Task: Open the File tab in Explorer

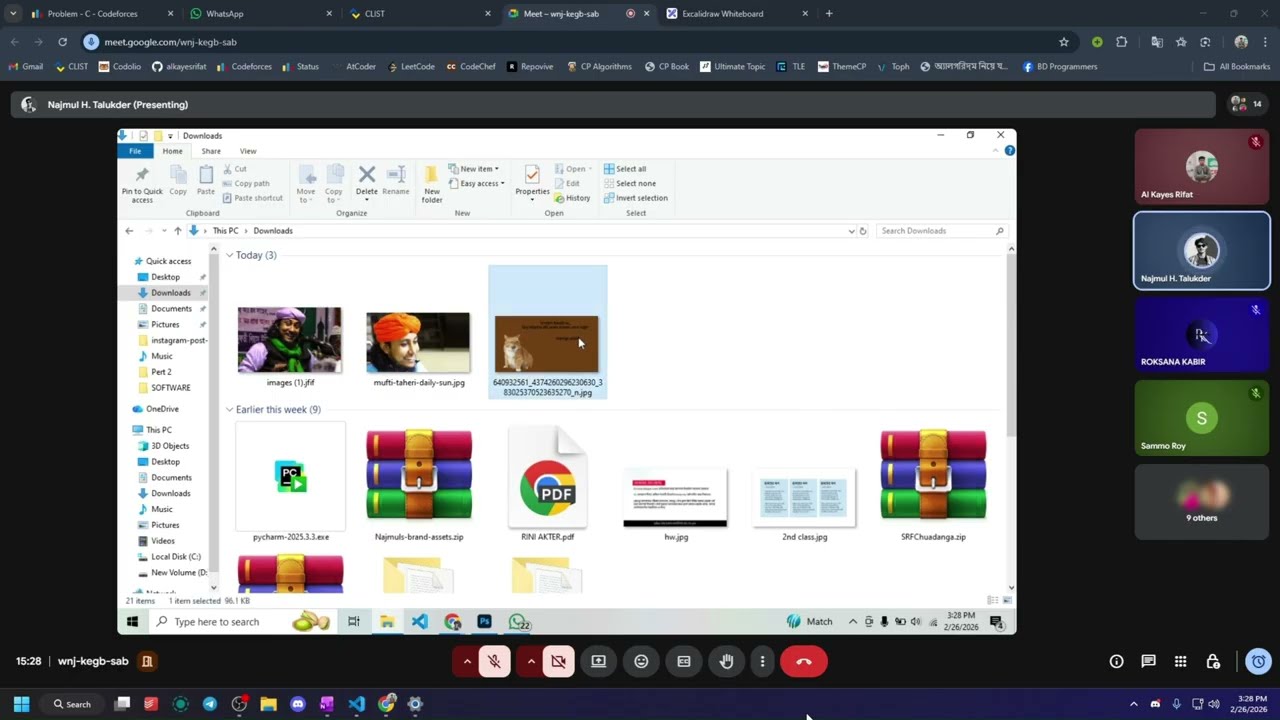Action: pos(135,151)
